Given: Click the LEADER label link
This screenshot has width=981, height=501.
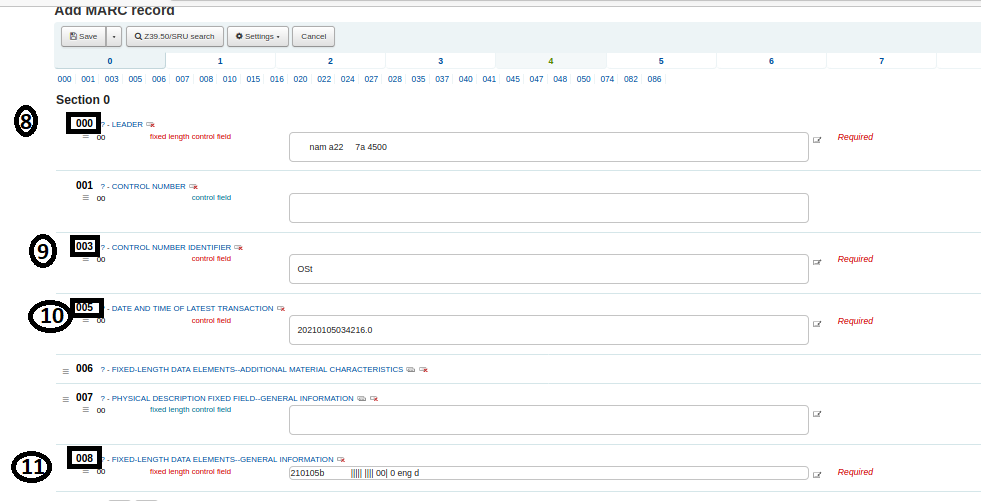Looking at the screenshot, I should pos(127,124).
